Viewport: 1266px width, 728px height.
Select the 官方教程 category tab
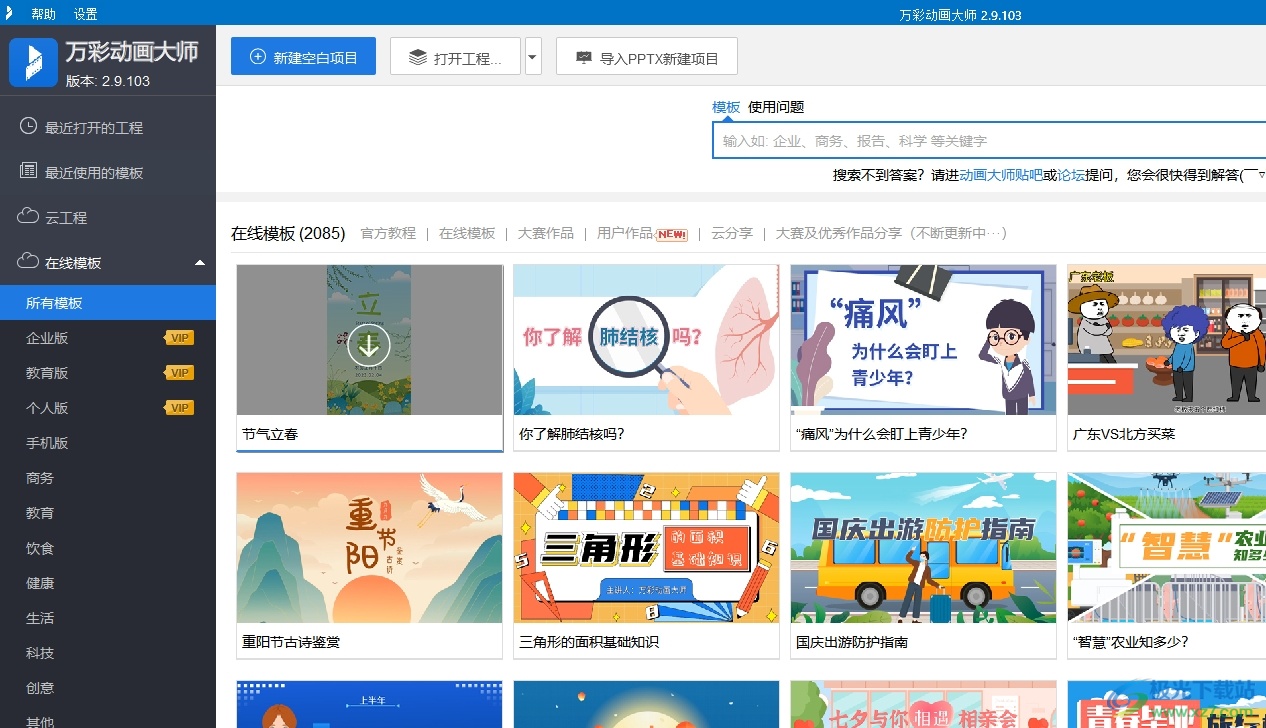point(388,233)
